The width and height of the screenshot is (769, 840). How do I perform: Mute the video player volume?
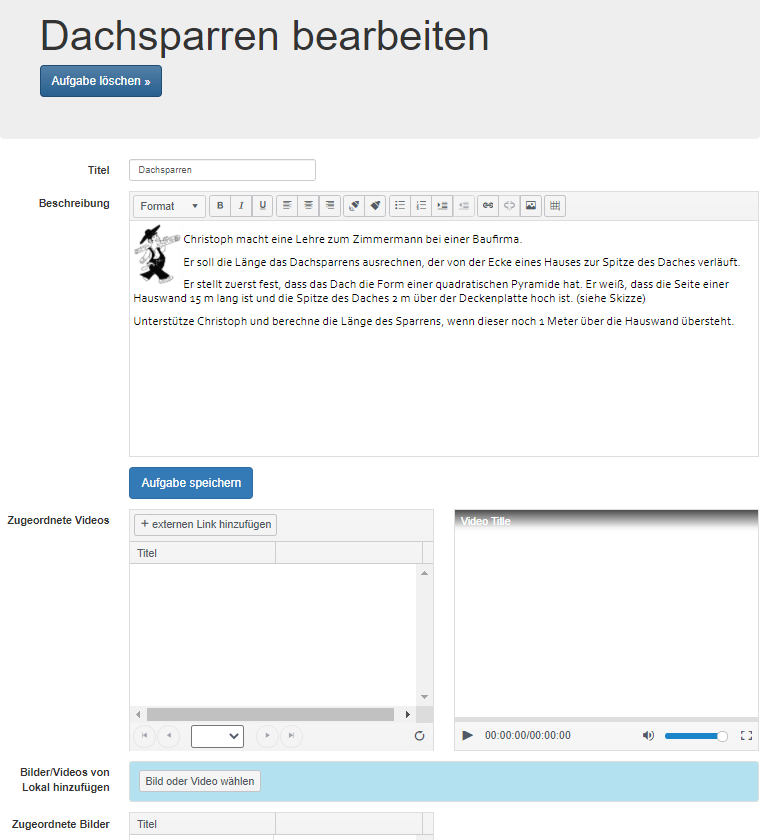tap(648, 735)
